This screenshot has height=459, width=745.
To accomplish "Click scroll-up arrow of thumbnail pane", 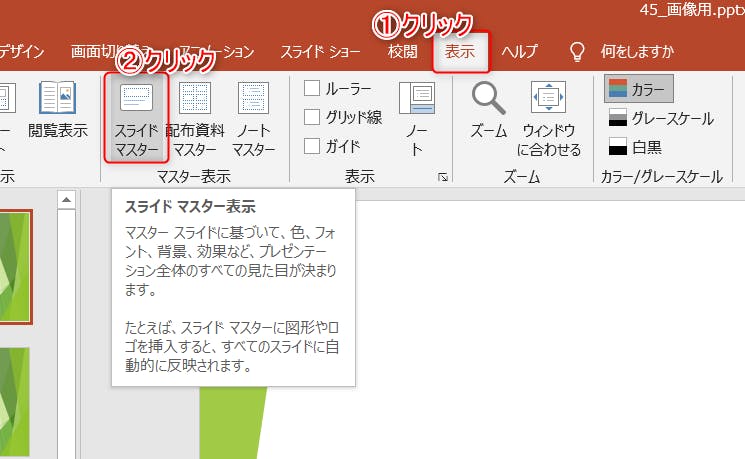I will point(67,200).
